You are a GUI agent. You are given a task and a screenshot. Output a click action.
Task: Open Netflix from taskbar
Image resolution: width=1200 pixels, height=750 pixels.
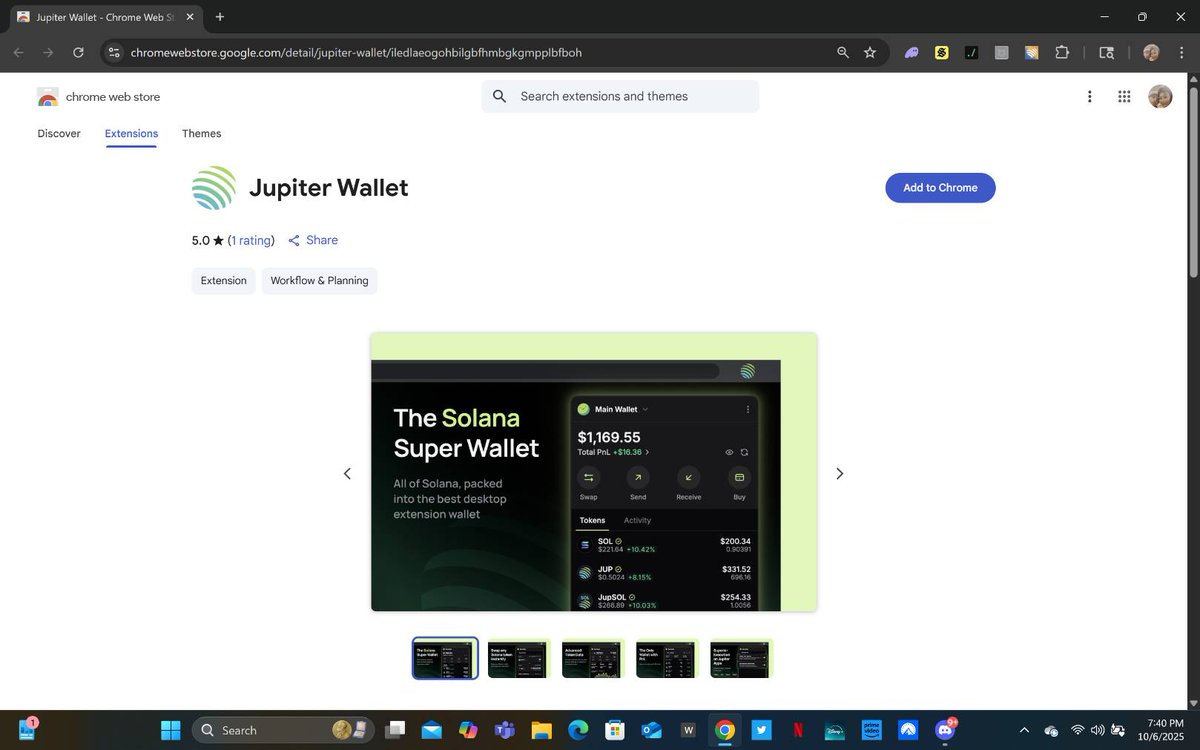pyautogui.click(x=798, y=730)
